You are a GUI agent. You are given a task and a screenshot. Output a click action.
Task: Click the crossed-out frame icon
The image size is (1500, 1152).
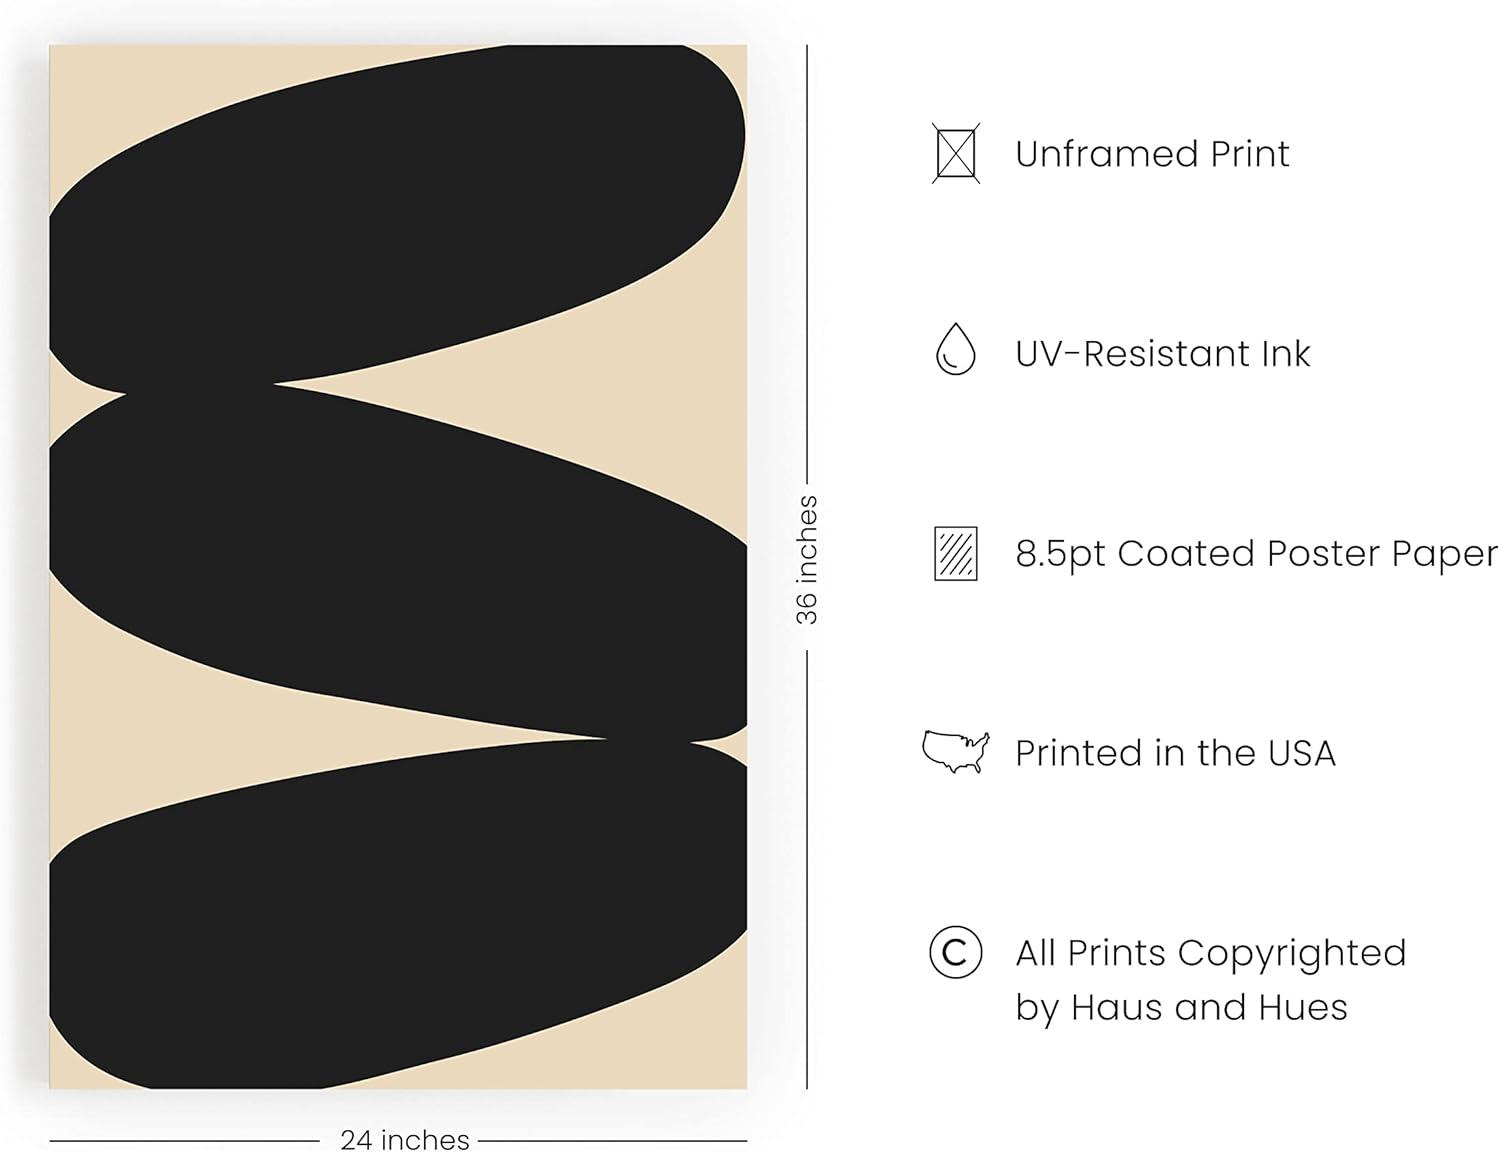(x=955, y=154)
